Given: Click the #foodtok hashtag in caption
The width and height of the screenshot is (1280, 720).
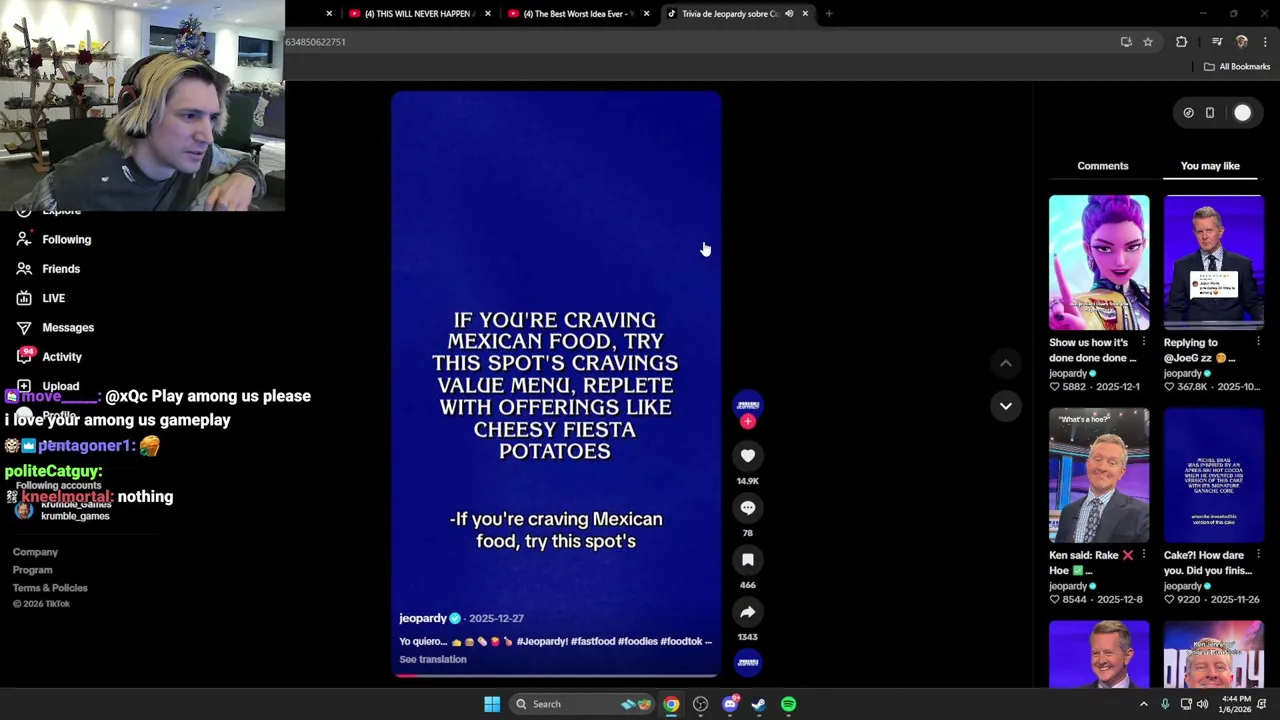Looking at the screenshot, I should [x=681, y=641].
